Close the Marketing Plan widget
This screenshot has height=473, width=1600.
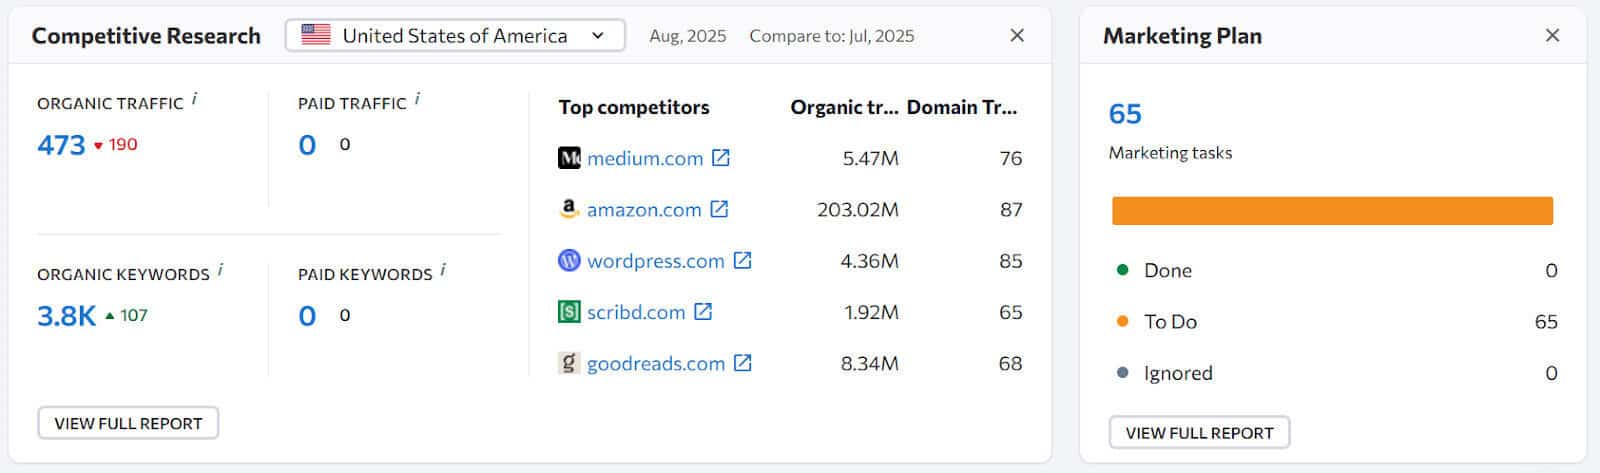(1552, 35)
